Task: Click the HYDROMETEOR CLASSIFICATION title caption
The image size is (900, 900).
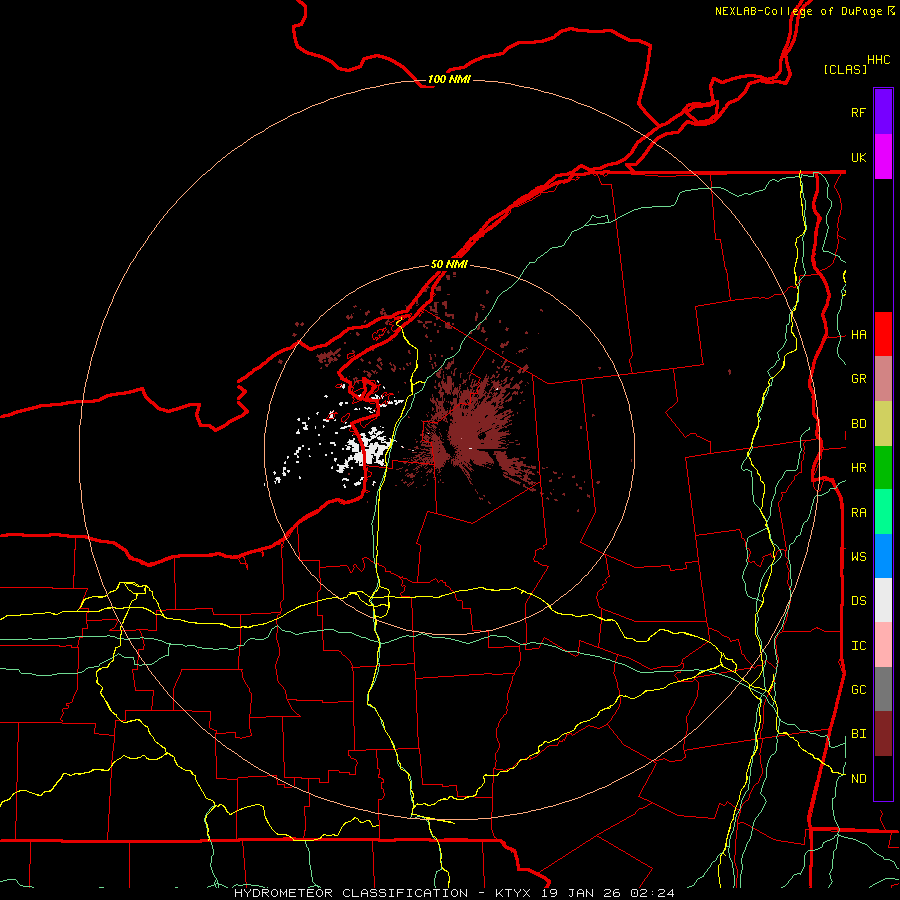Action: click(x=351, y=893)
